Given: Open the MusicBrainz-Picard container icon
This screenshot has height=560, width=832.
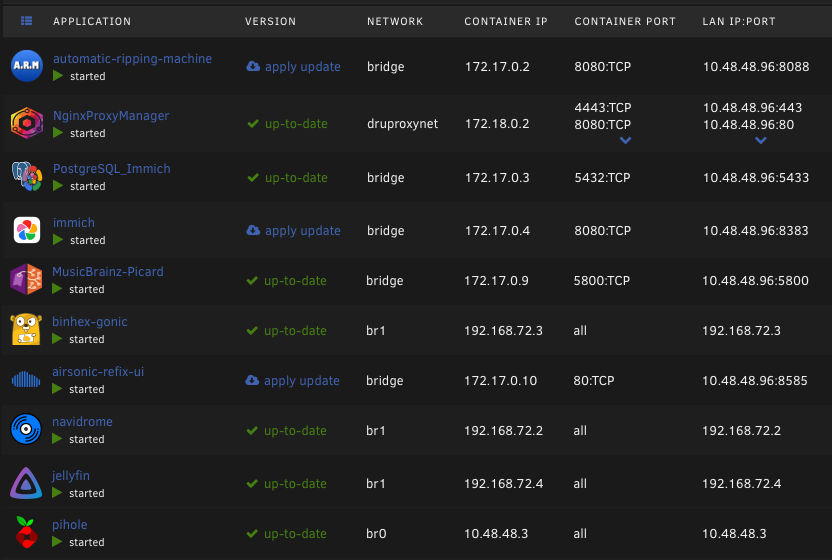Looking at the screenshot, I should coord(26,279).
